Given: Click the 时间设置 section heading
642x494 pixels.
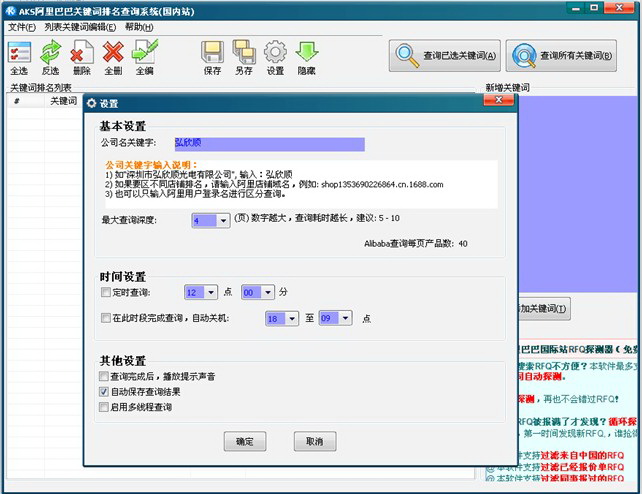Looking at the screenshot, I should pyautogui.click(x=123, y=277).
